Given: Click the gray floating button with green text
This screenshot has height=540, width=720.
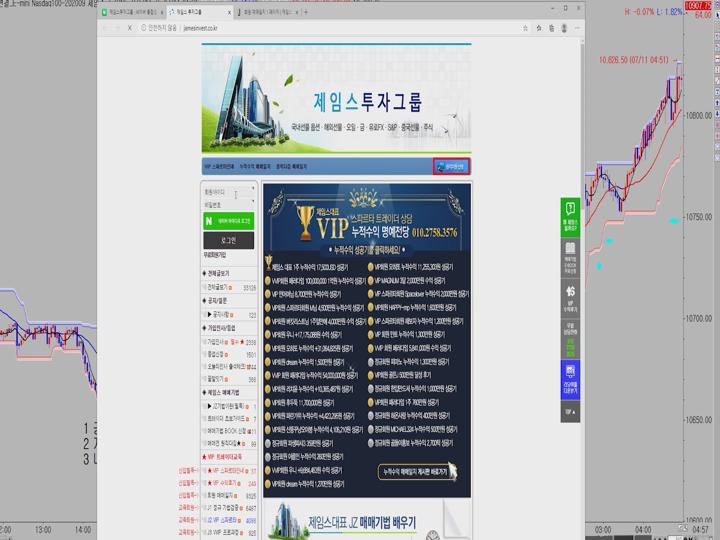Looking at the screenshot, I should 570,339.
